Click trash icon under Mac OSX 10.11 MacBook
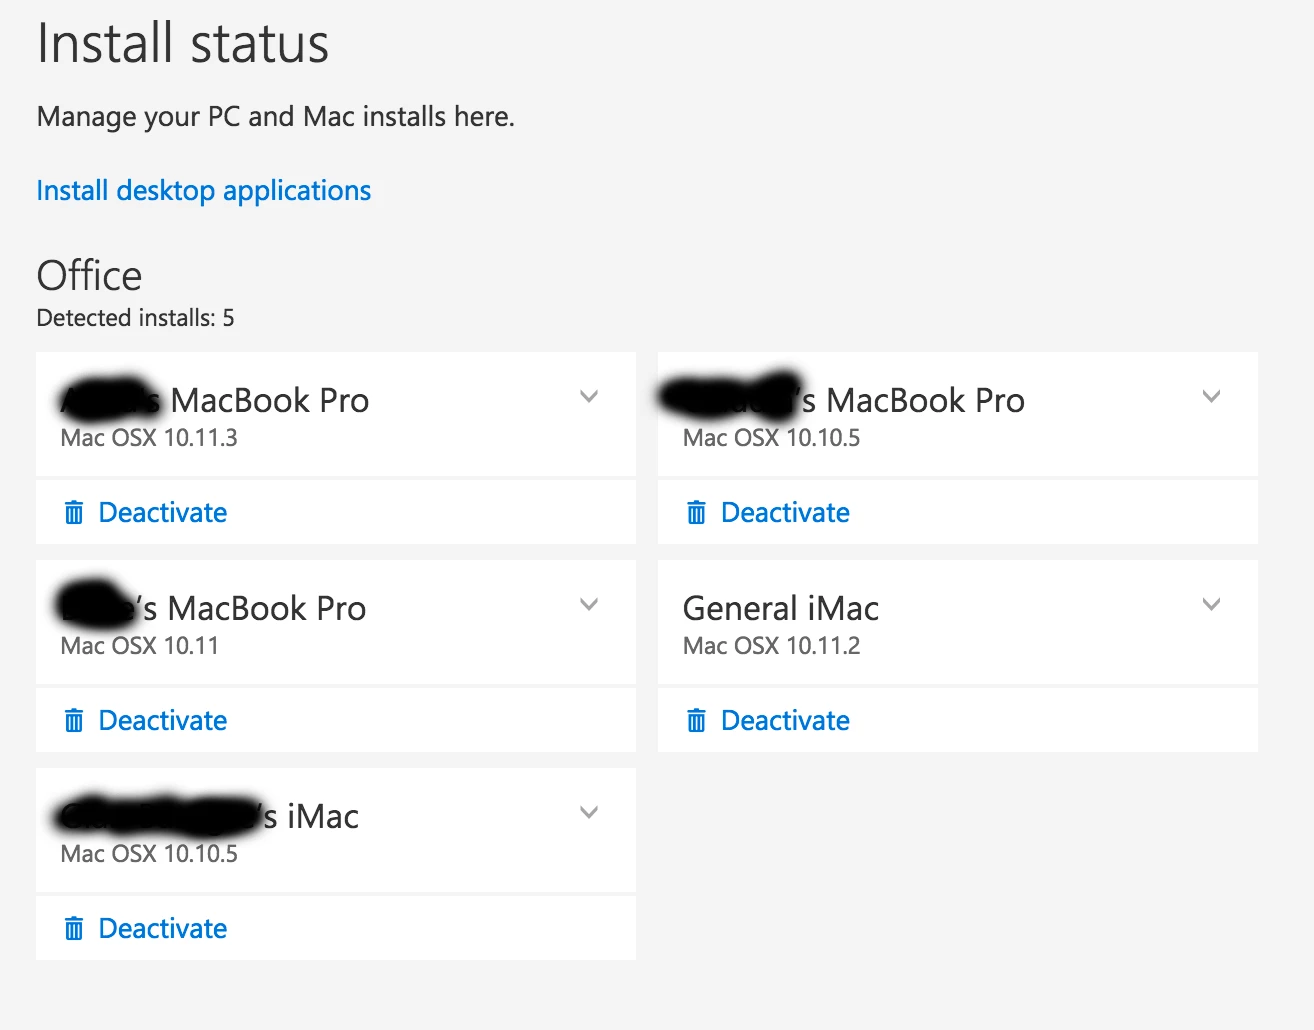Screen dimensions: 1314x1030 74,720
